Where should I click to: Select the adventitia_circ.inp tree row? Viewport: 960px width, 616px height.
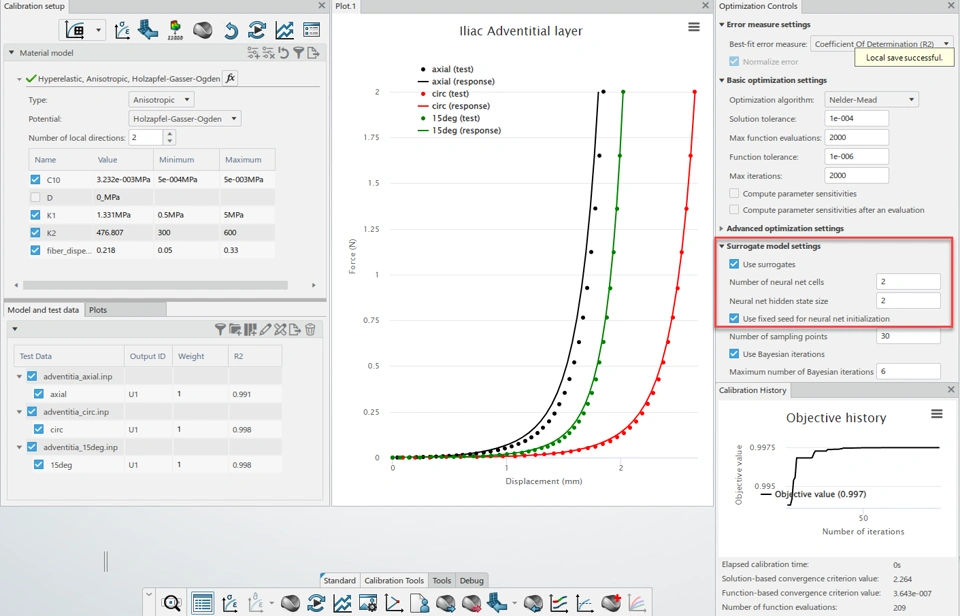point(76,411)
